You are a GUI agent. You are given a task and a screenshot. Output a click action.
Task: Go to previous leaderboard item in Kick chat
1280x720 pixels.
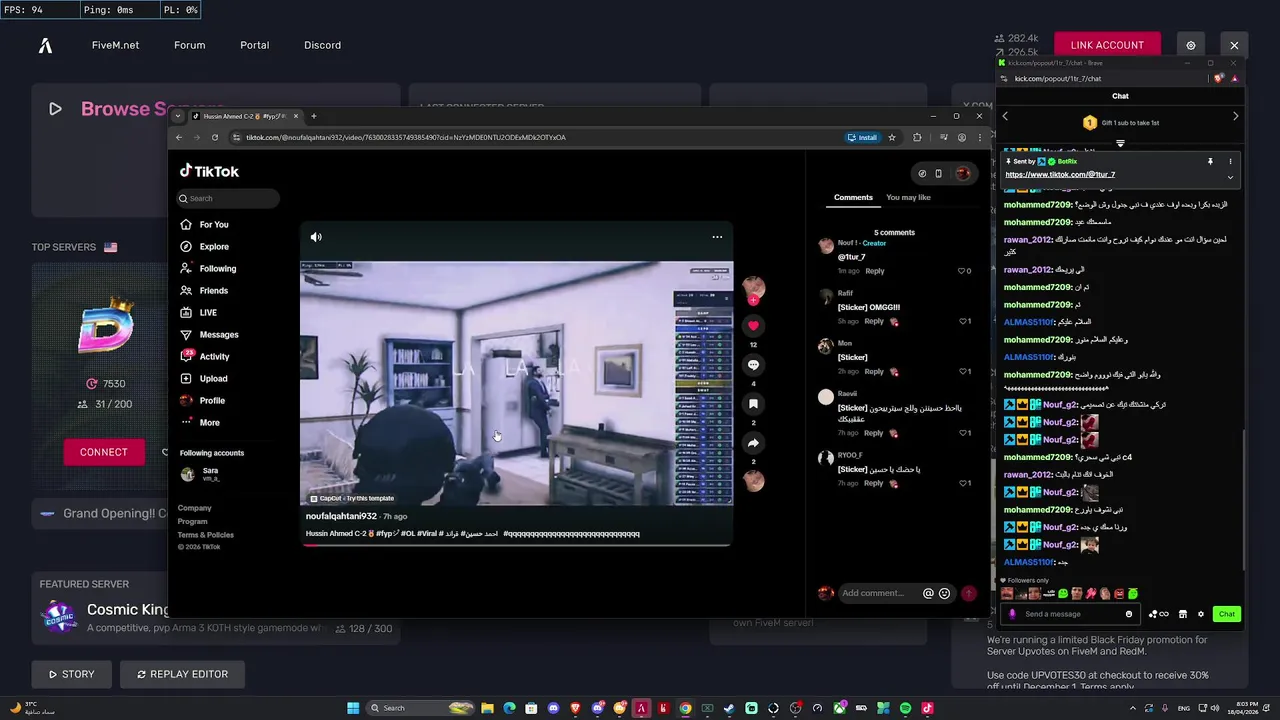click(x=1005, y=116)
